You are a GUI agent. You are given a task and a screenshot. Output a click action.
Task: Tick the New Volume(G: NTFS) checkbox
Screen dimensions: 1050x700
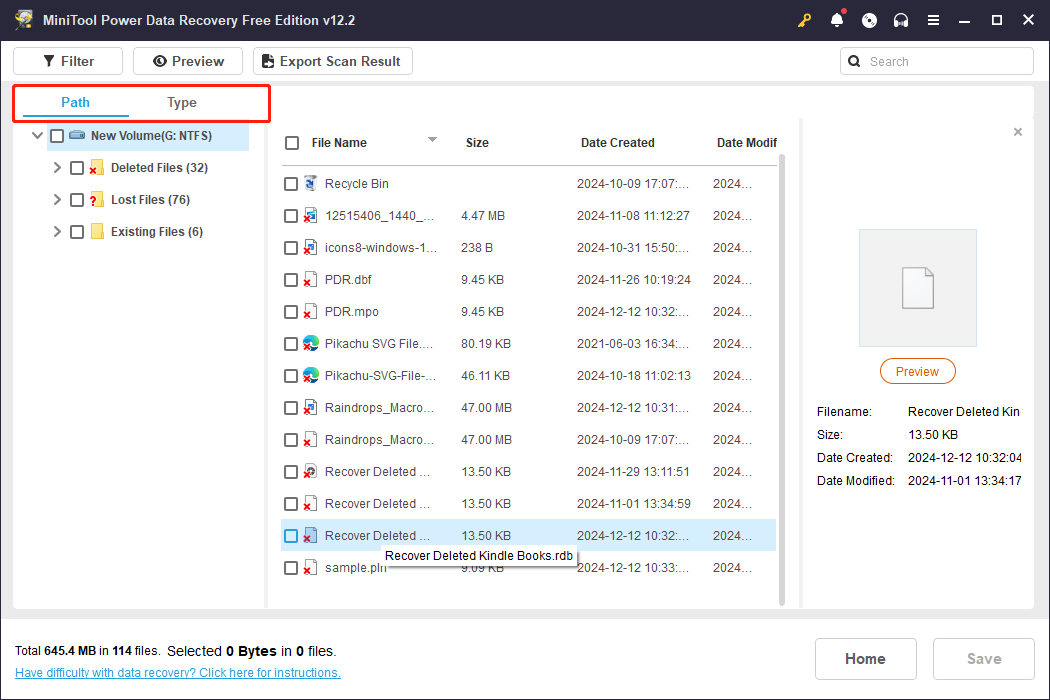coord(58,136)
